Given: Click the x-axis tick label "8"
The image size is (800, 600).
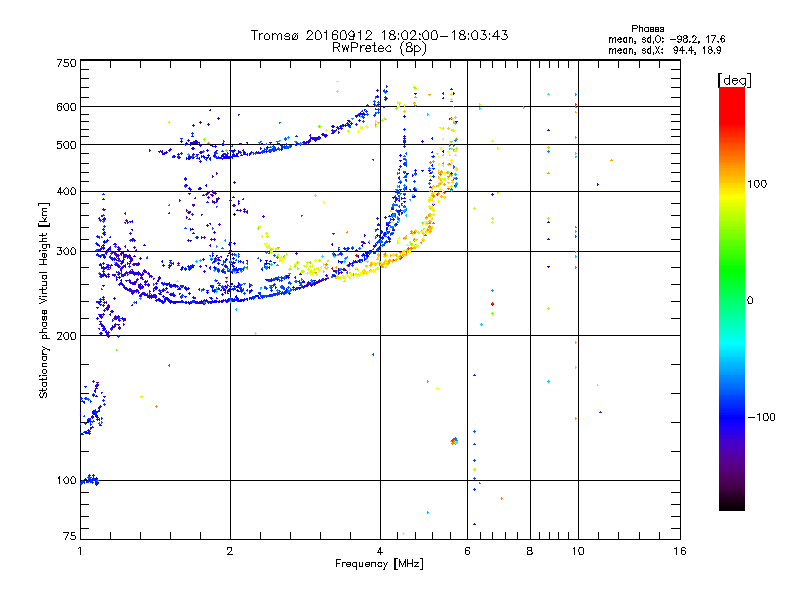Looking at the screenshot, I should [530, 551].
